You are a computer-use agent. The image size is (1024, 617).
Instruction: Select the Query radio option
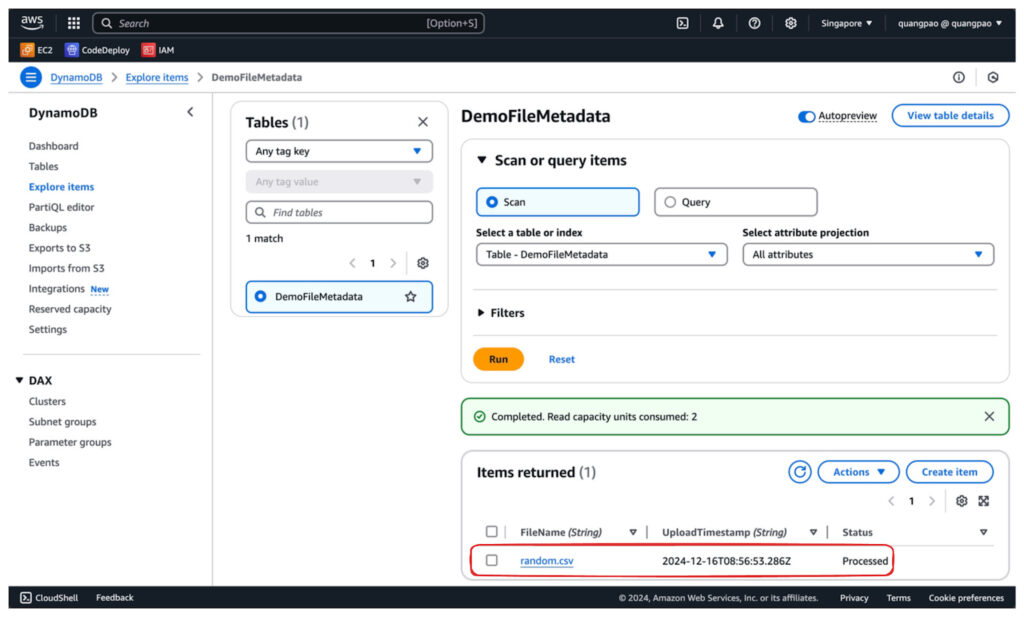pyautogui.click(x=735, y=202)
